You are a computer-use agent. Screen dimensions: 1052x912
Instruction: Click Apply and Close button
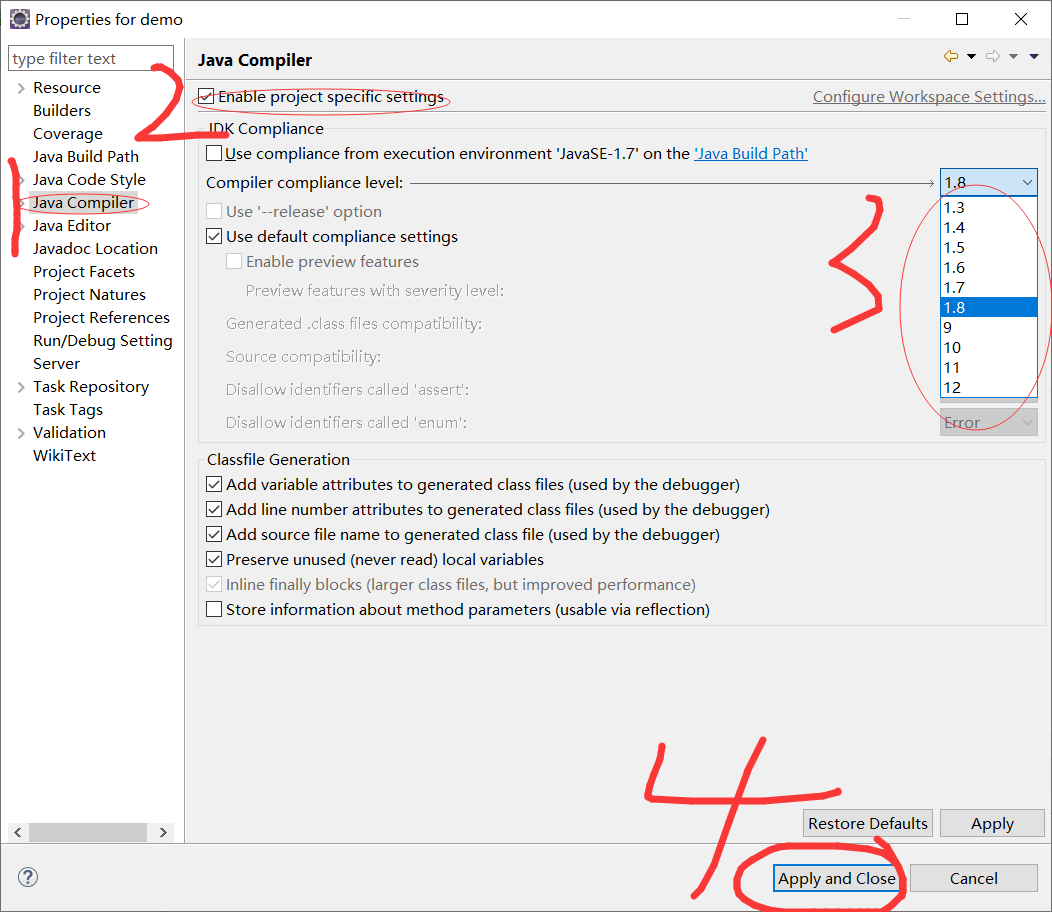pos(837,878)
